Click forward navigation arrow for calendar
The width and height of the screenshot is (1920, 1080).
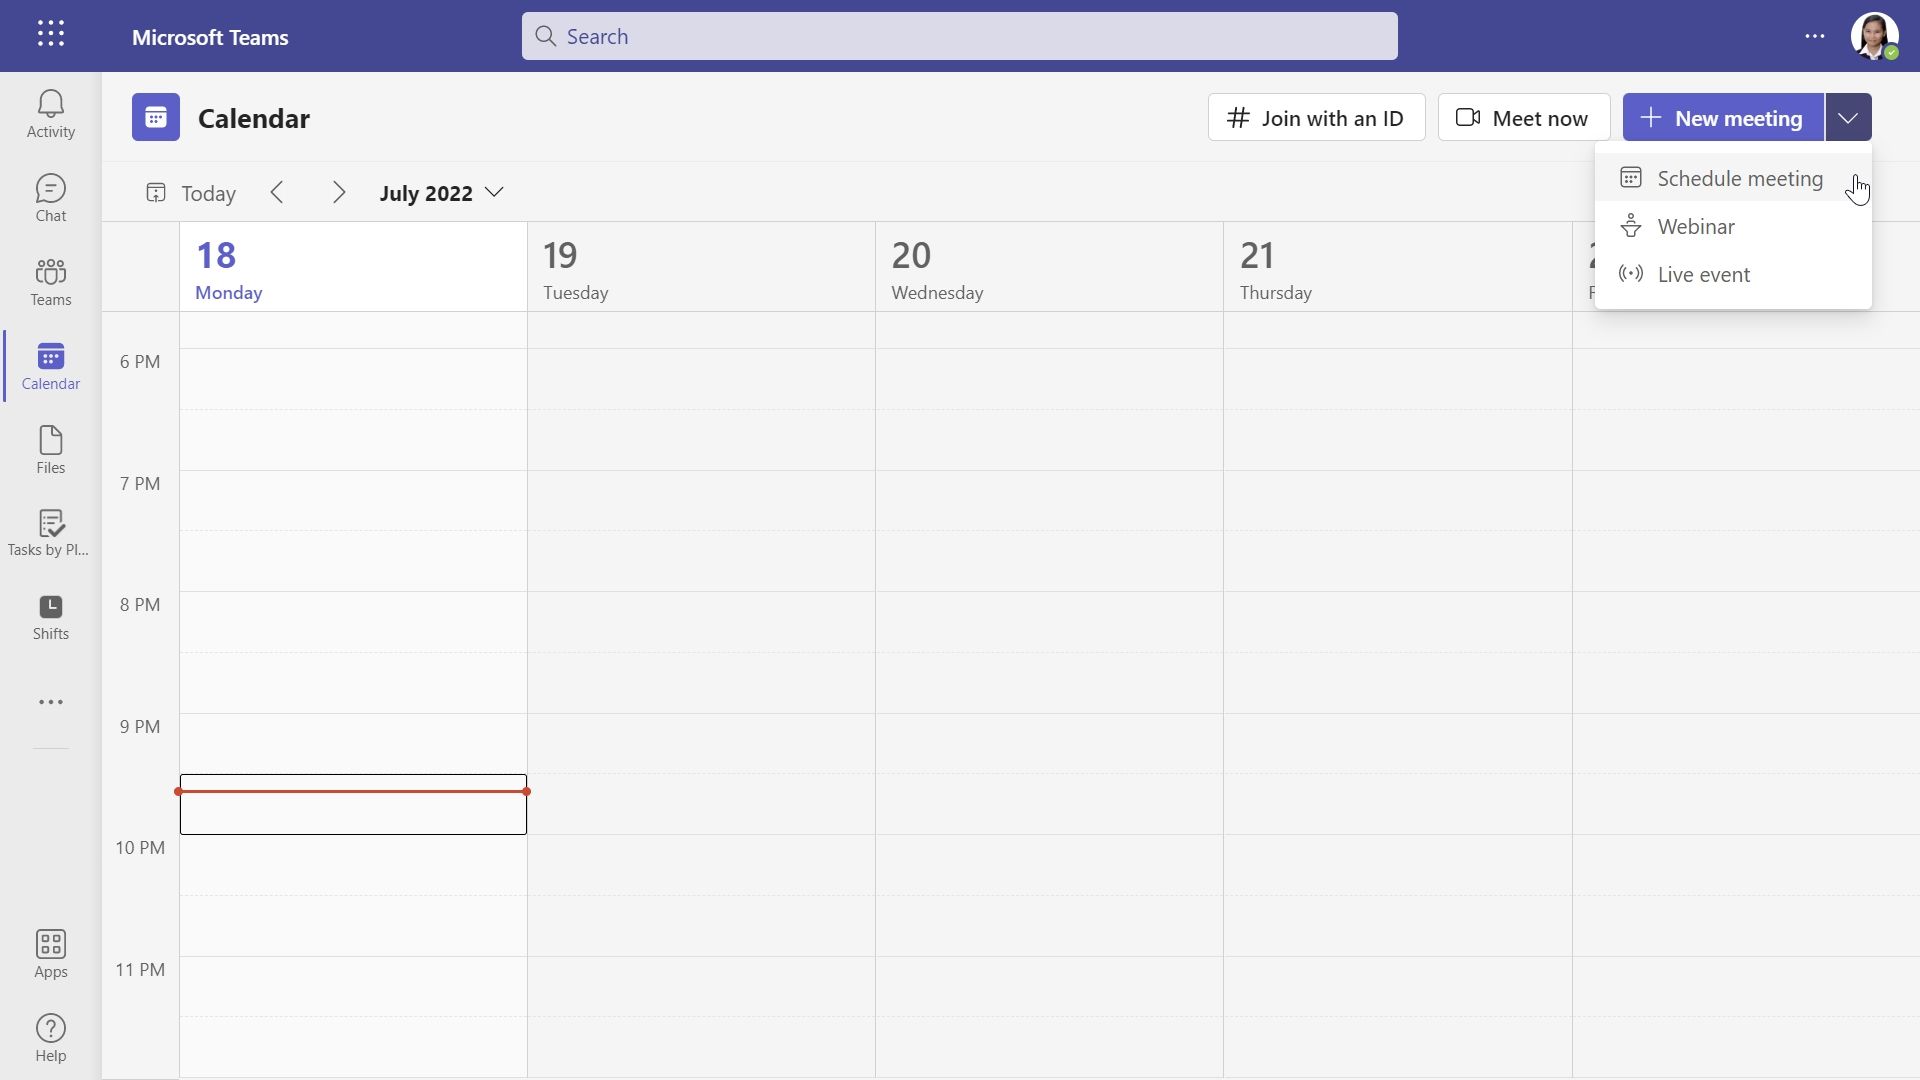pyautogui.click(x=339, y=194)
